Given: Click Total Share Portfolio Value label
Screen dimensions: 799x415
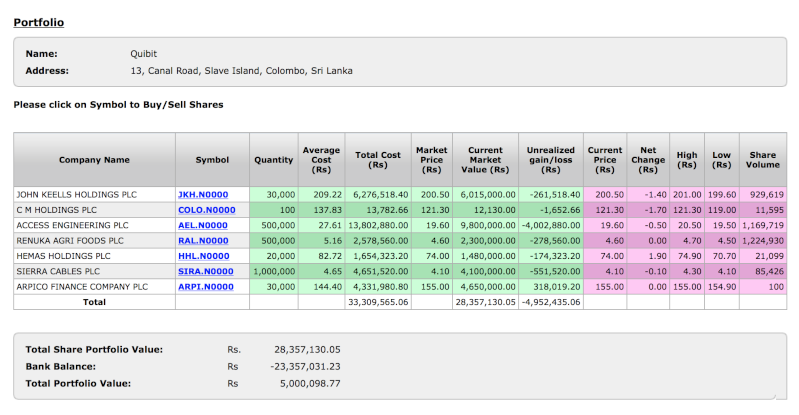Looking at the screenshot, I should click(94, 350).
